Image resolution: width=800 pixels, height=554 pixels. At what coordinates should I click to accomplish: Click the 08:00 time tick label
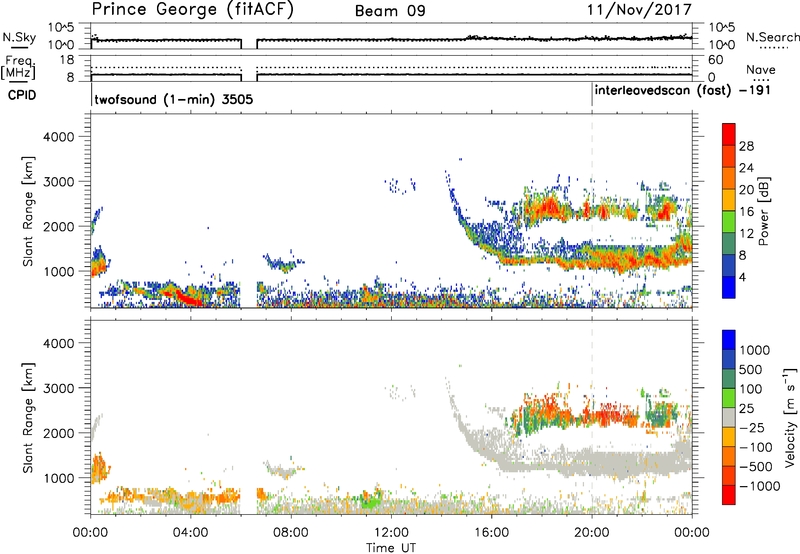290,533
